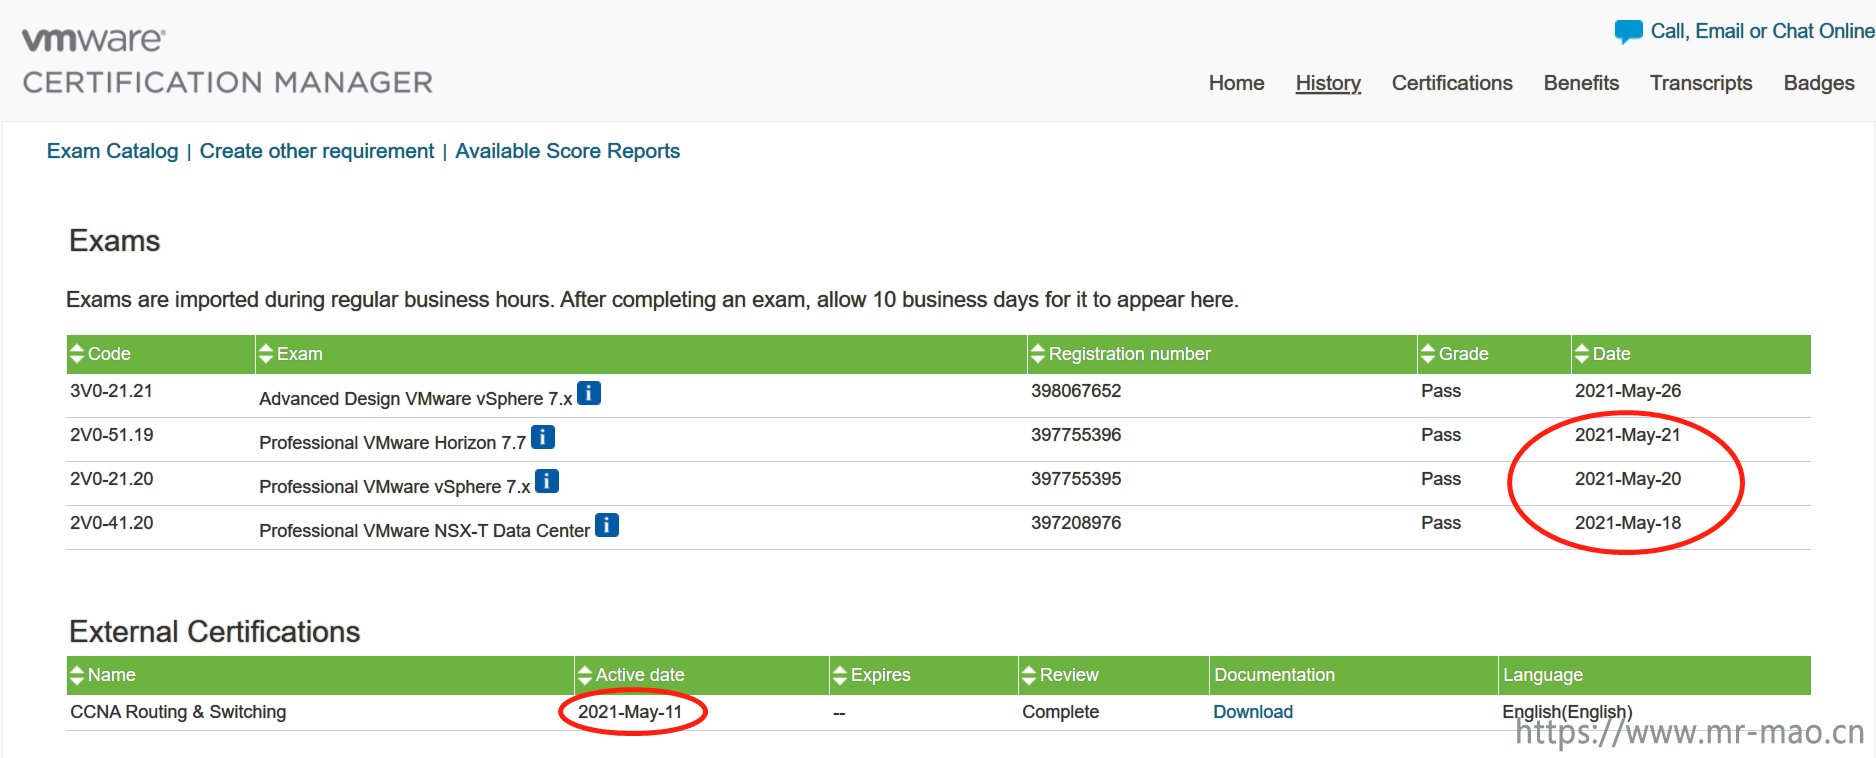Click Professional VMware Horizon 7.7 name
Screen dimensions: 1876x758
[x=392, y=443]
